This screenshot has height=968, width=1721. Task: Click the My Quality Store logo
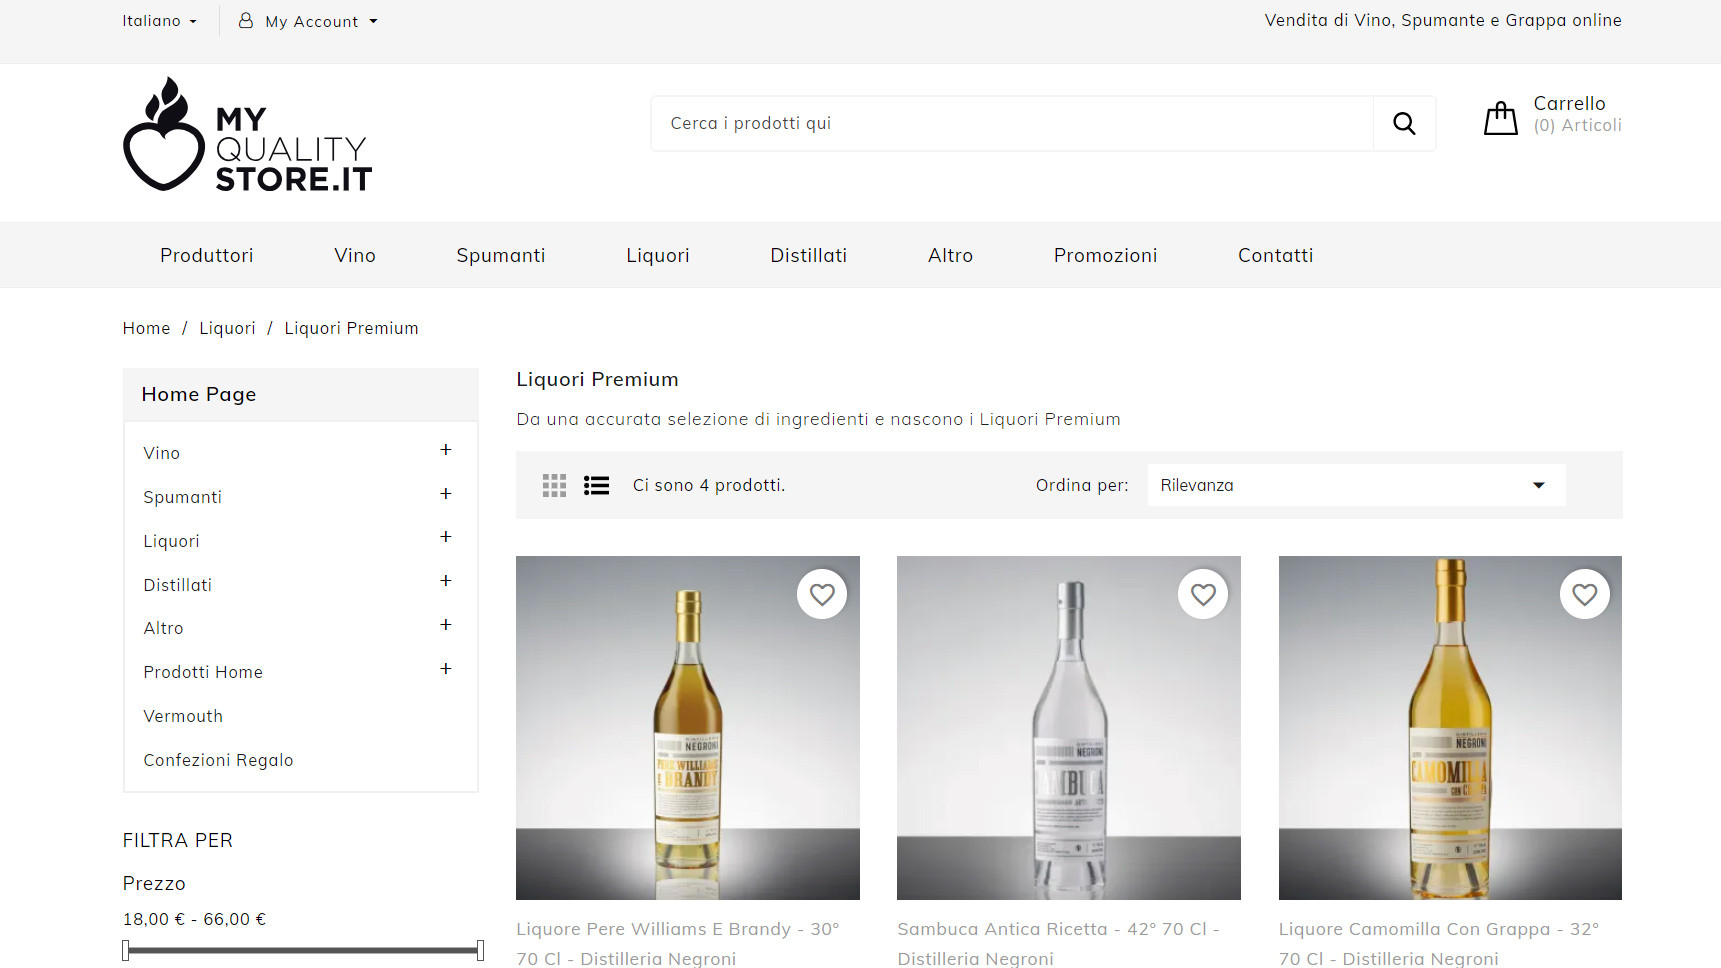[x=247, y=135]
